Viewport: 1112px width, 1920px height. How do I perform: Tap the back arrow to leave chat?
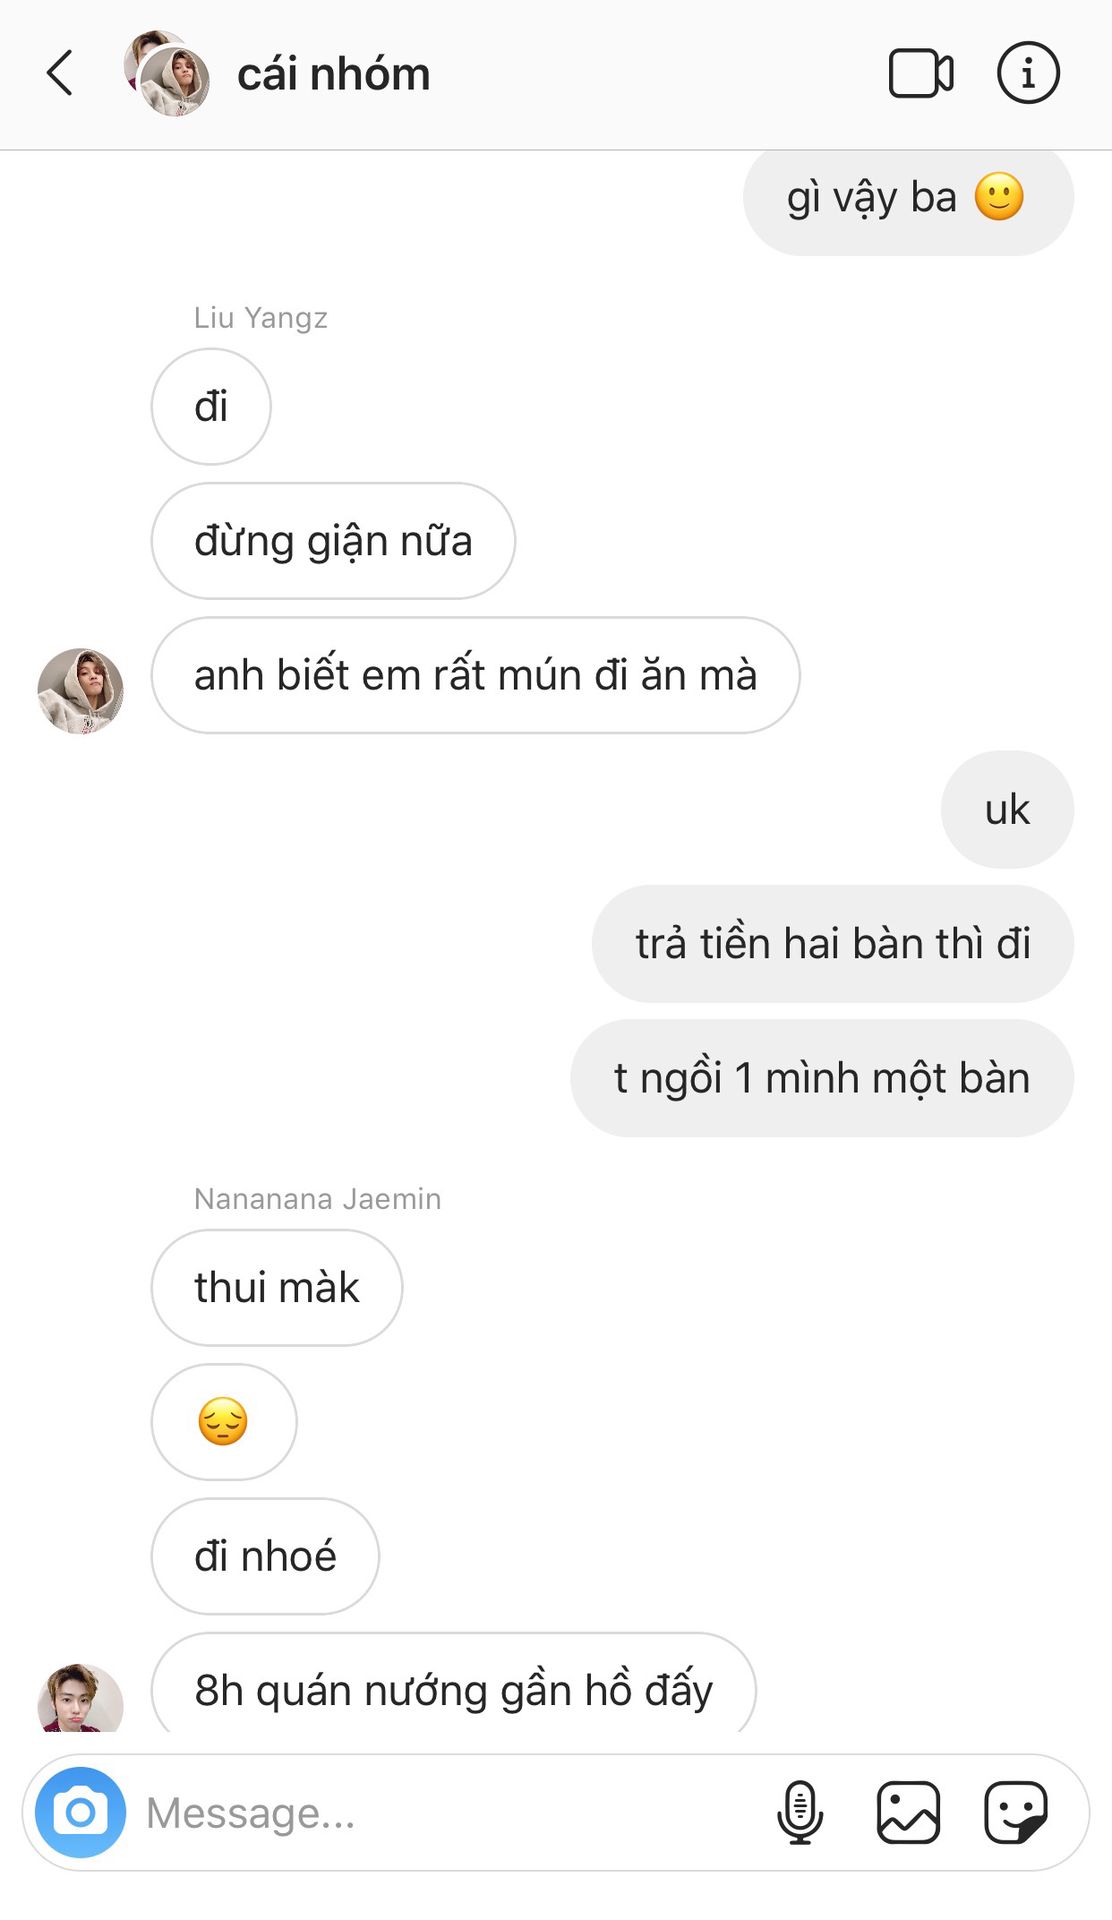point(61,74)
